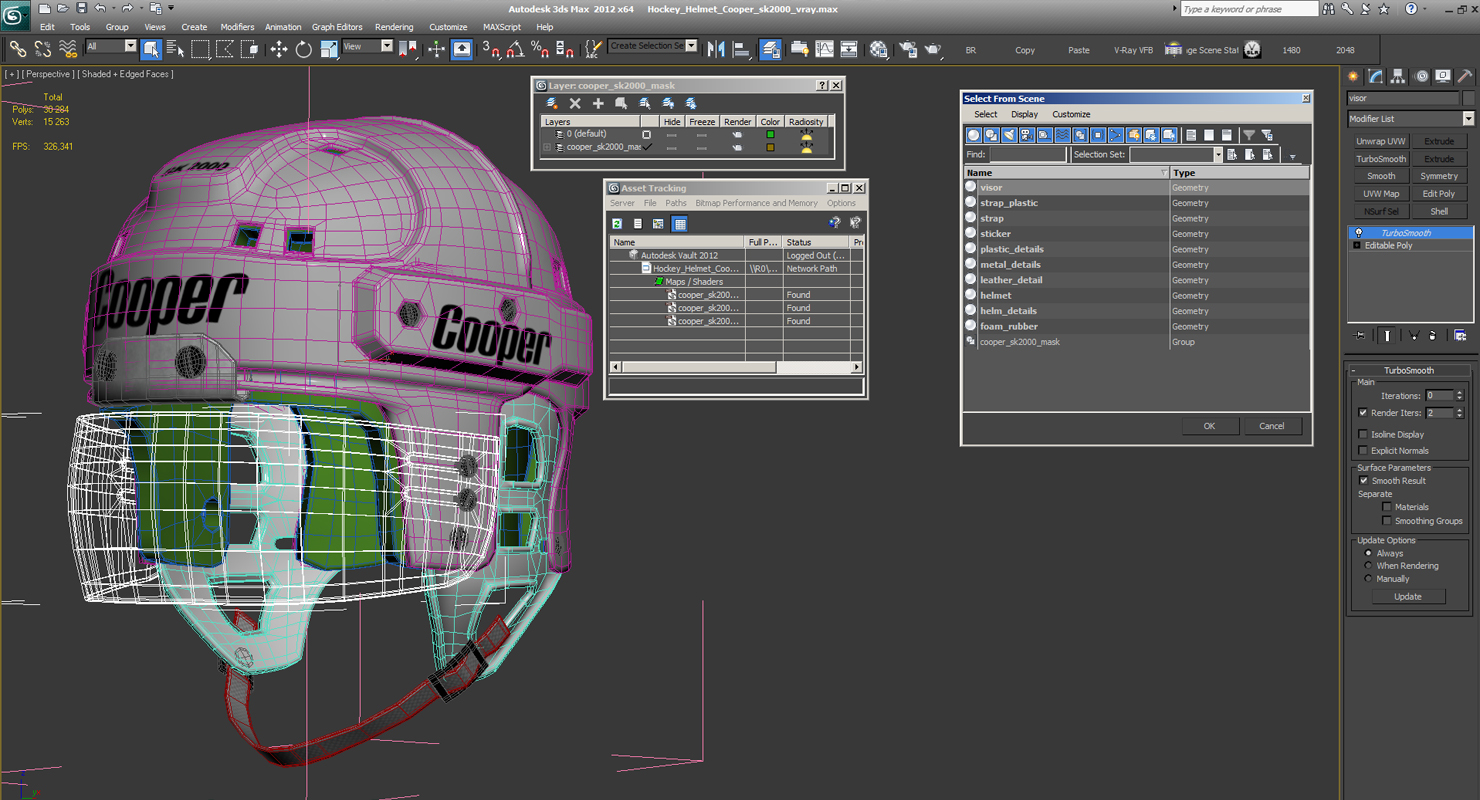Enable Separate by Materials checkbox

coord(1386,507)
